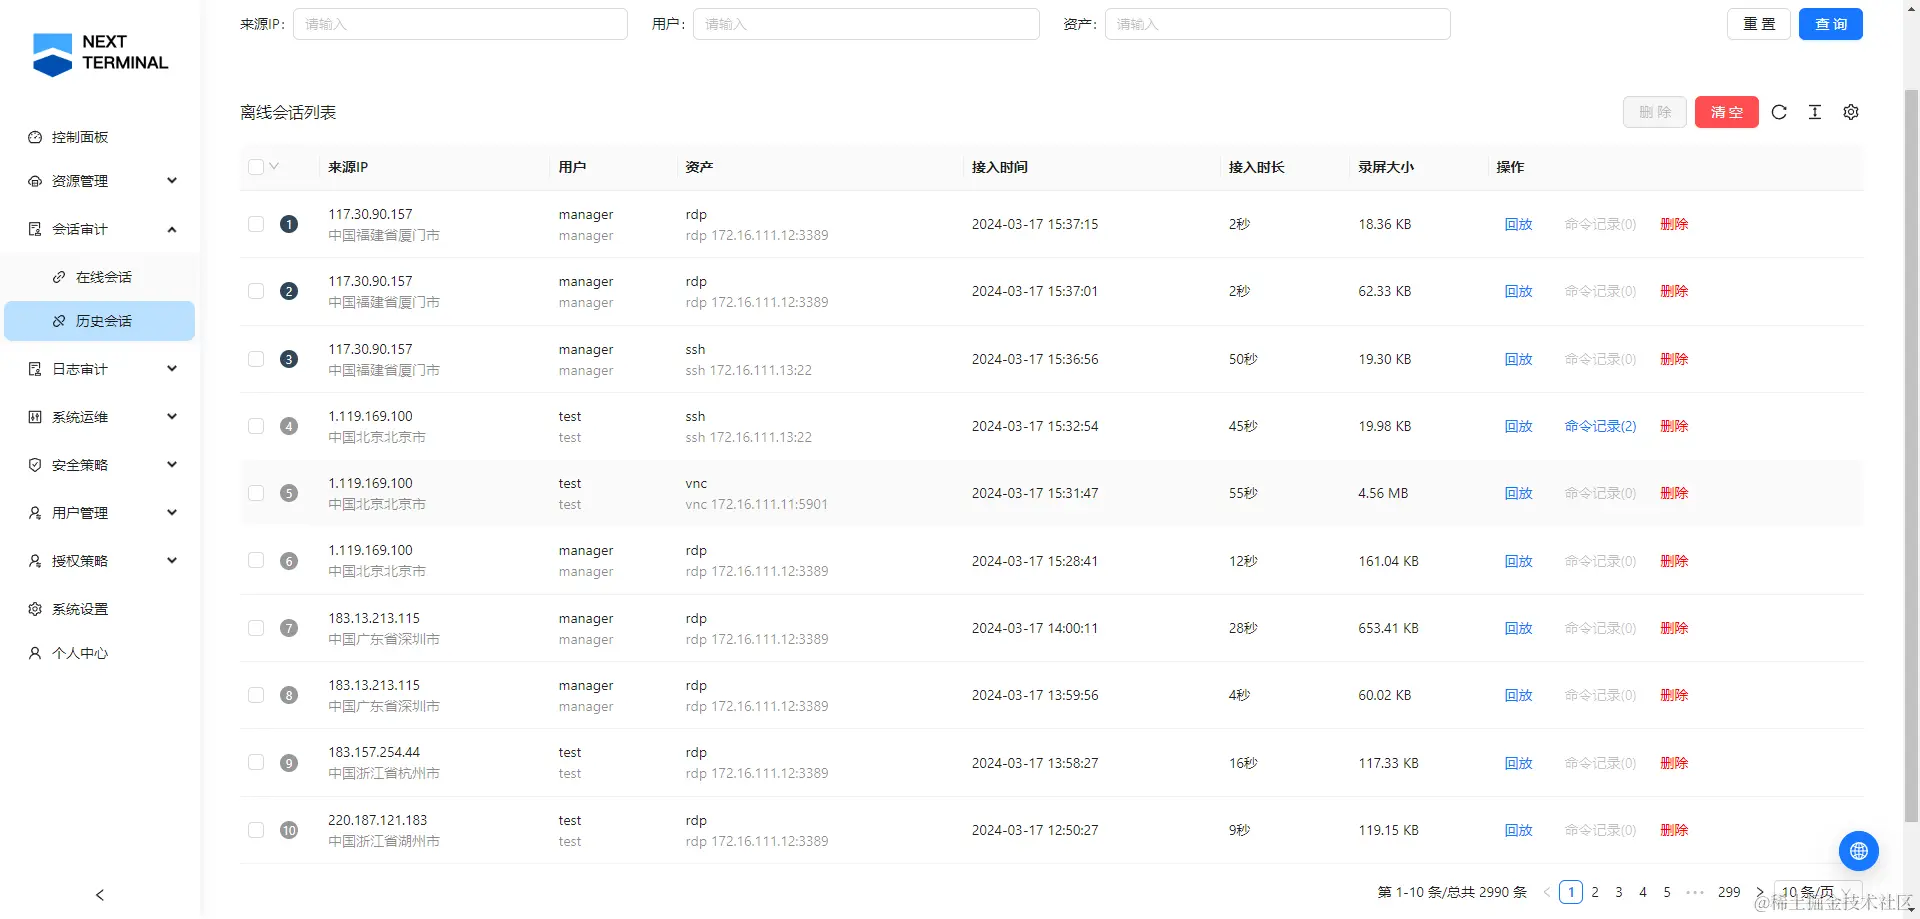This screenshot has height=919, width=1920.
Task: Expand the 用户管理 submenu arrow
Action: [x=172, y=513]
